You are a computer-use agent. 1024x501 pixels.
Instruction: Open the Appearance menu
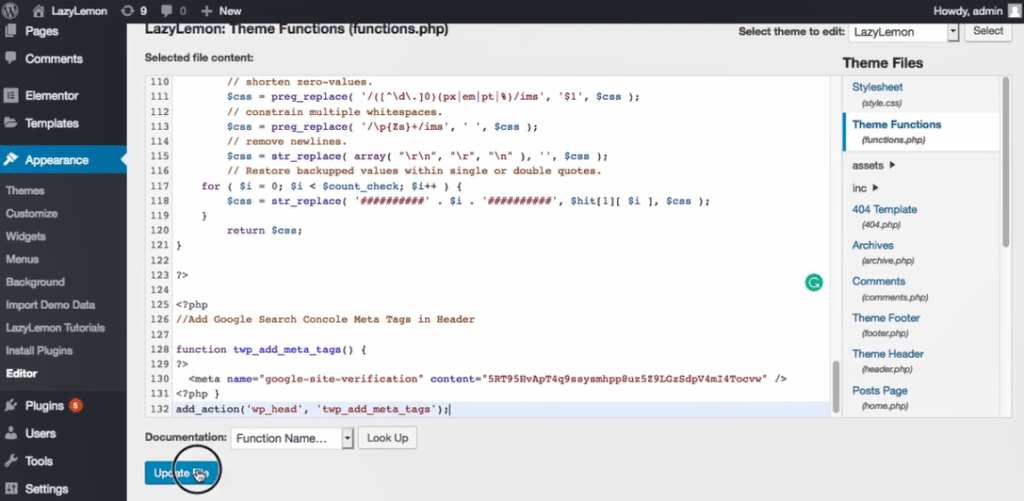coord(57,160)
